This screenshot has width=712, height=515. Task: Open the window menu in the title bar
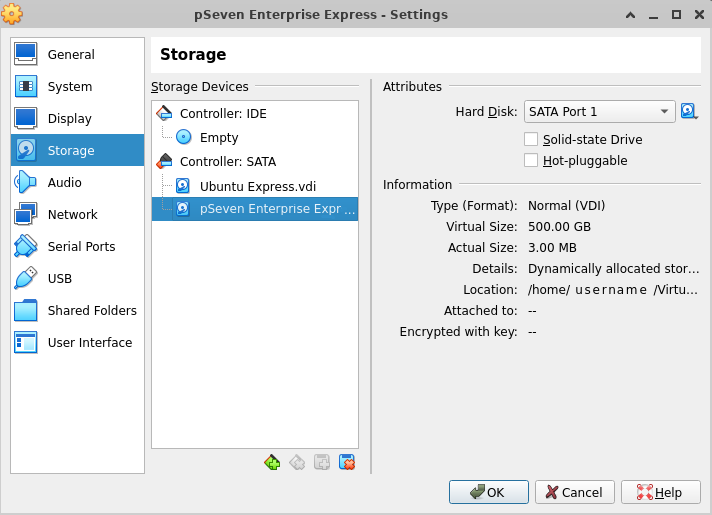(x=13, y=15)
